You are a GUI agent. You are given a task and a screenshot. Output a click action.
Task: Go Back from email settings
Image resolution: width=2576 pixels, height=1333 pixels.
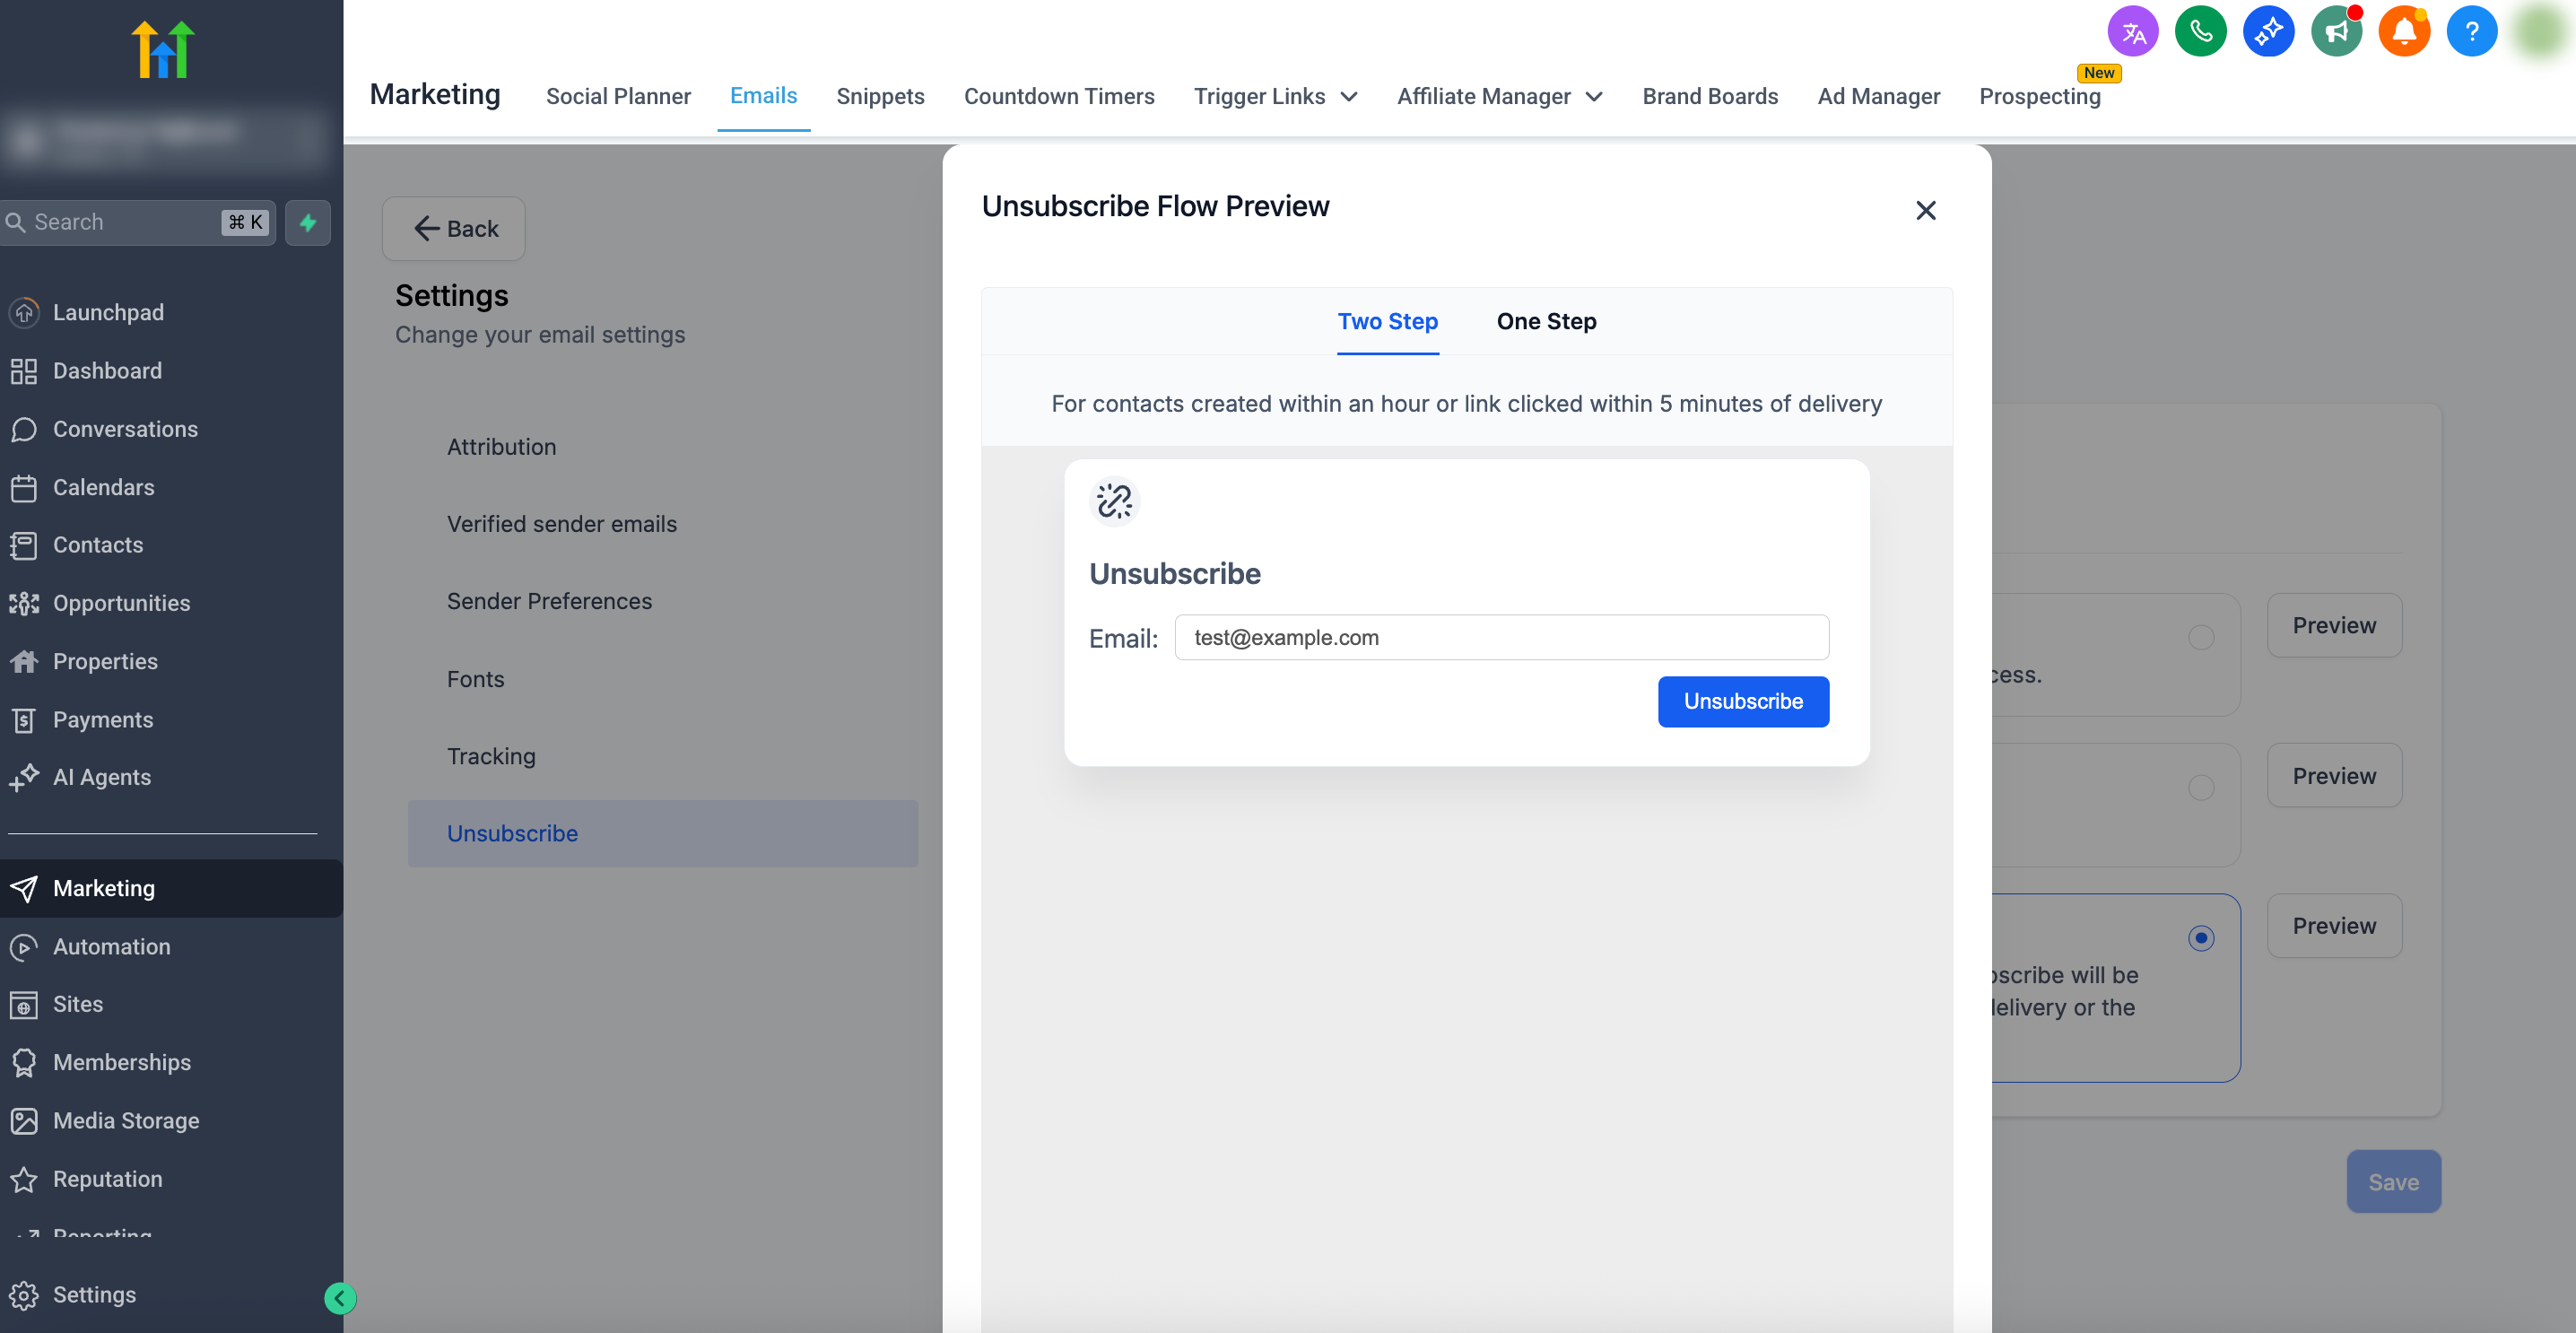[454, 228]
